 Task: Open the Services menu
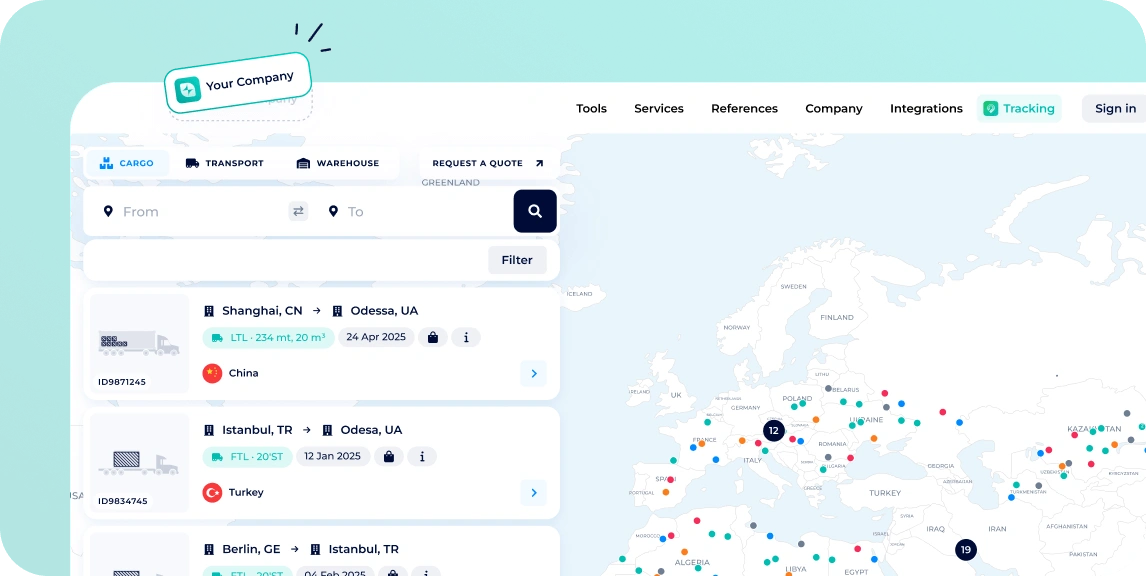659,108
